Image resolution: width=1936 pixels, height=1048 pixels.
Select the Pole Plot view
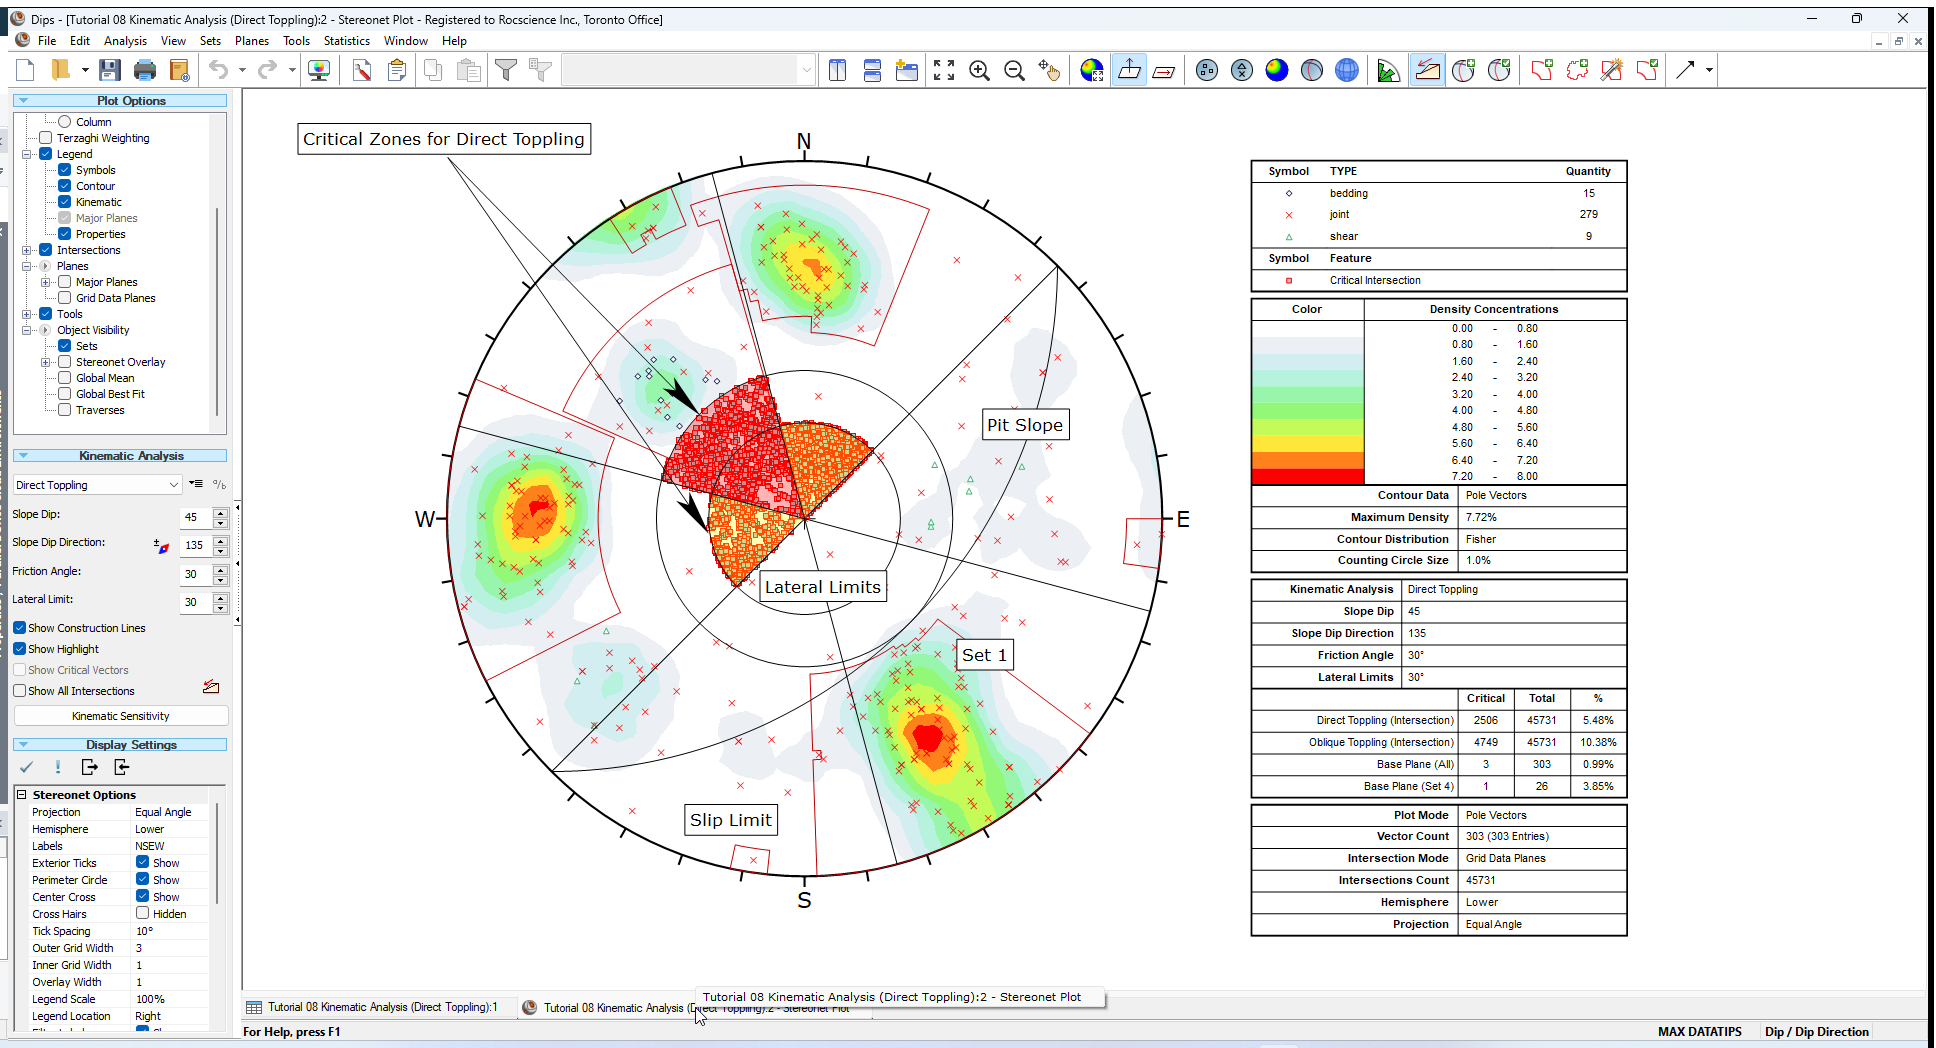(x=1206, y=70)
